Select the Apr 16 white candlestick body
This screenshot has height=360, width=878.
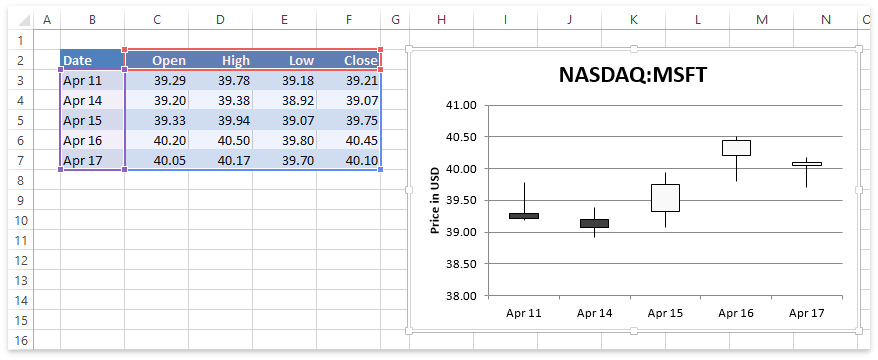pos(736,148)
